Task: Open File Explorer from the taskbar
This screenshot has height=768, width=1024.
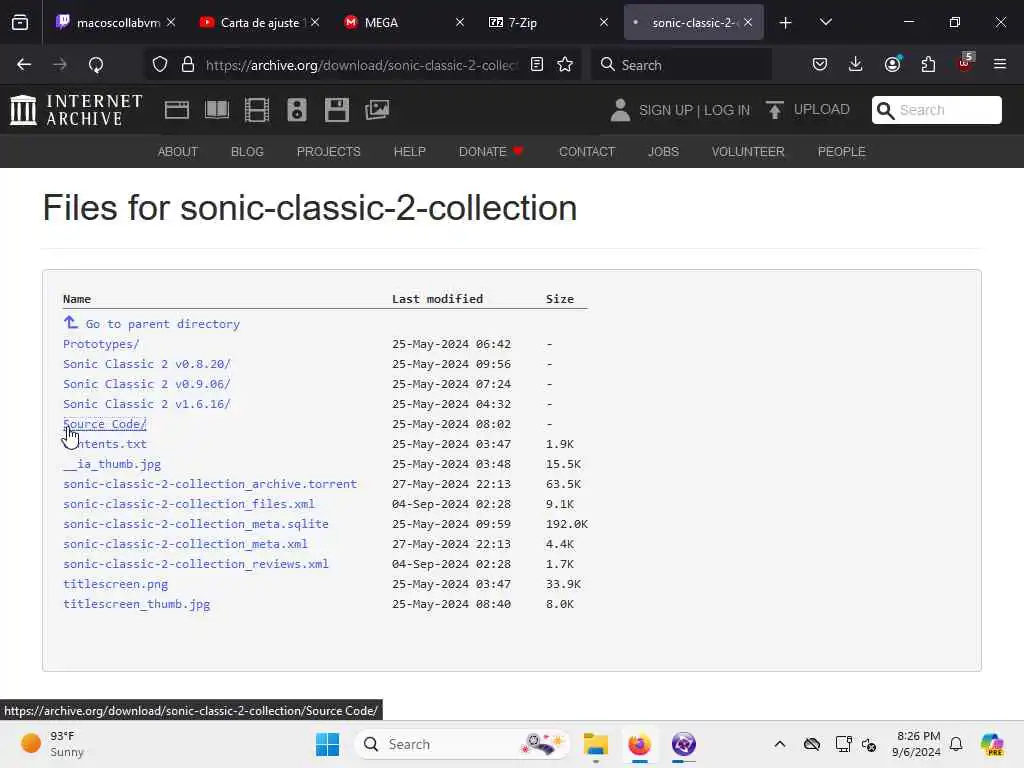Action: (596, 744)
